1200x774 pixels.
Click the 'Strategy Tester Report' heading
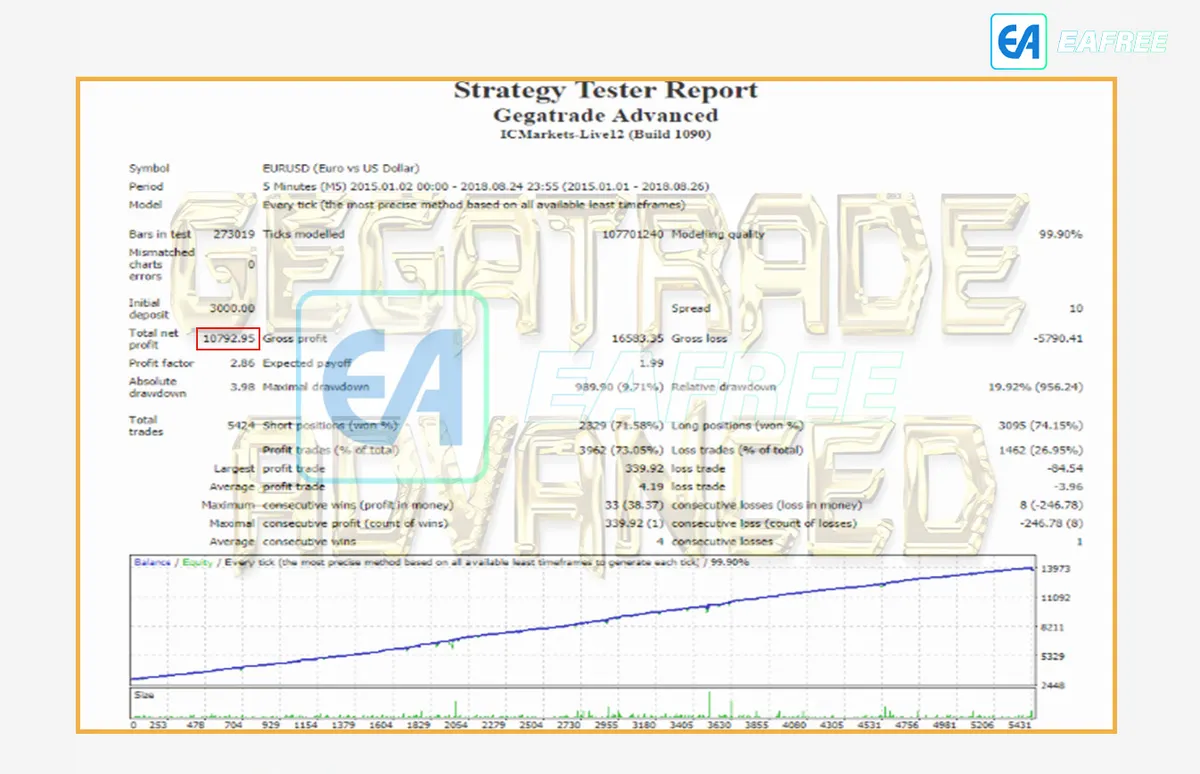pyautogui.click(x=606, y=90)
